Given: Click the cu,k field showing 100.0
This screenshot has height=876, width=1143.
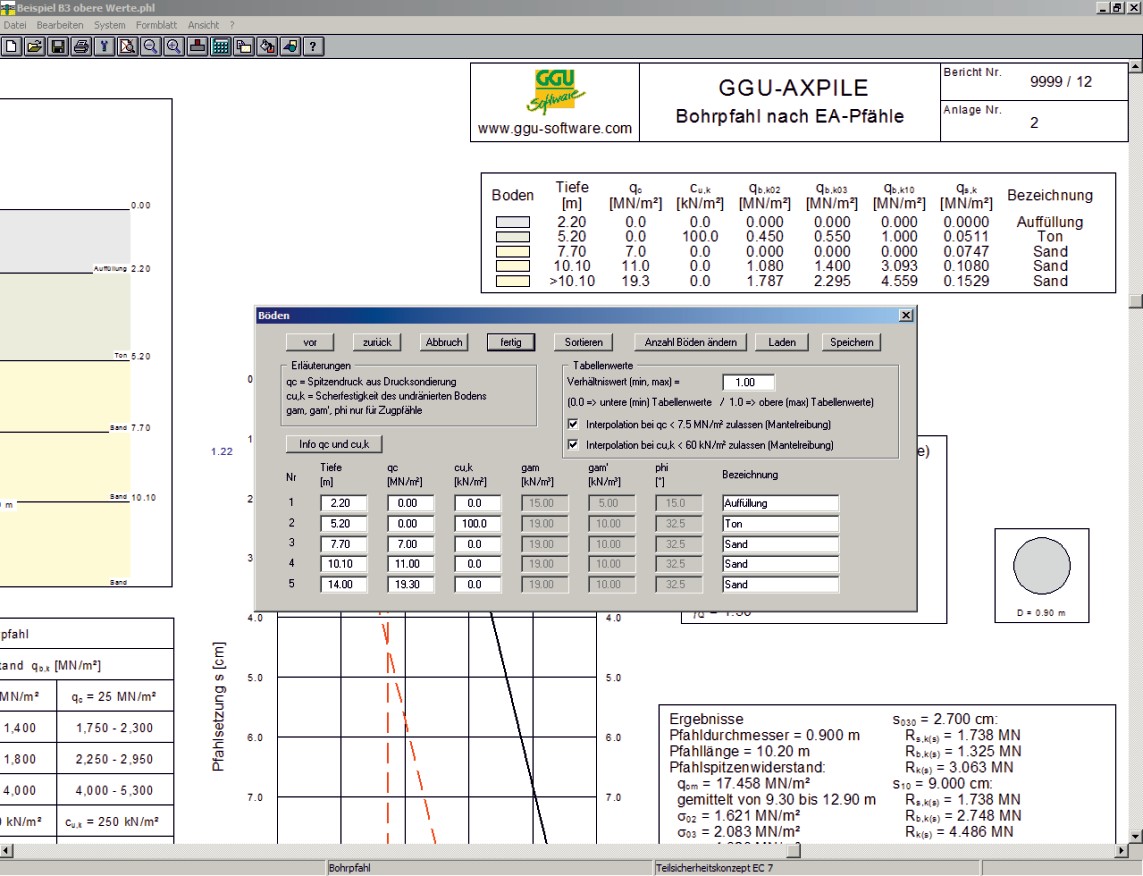Looking at the screenshot, I should tap(477, 523).
